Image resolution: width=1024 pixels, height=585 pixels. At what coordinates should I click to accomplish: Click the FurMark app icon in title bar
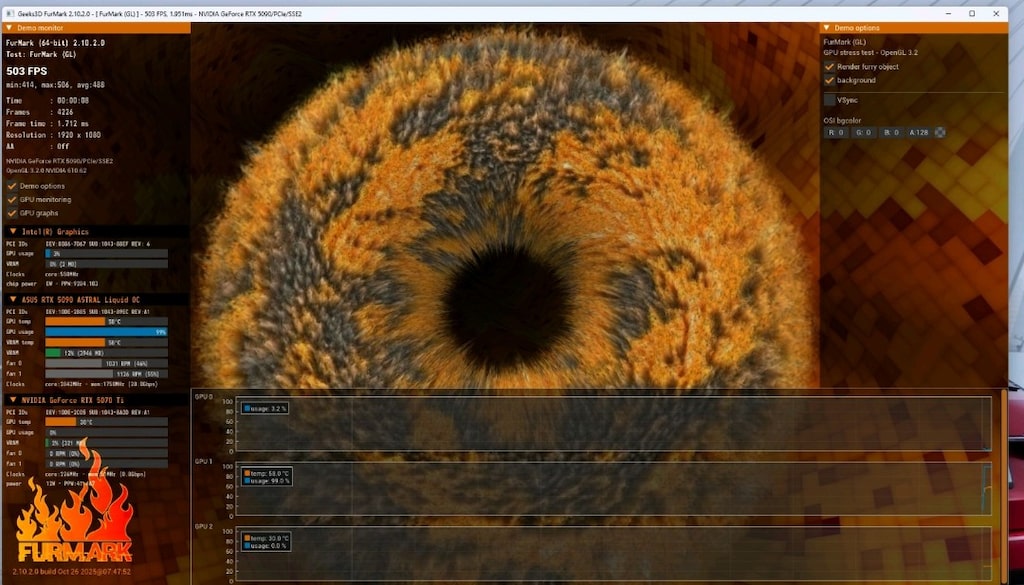[10, 13]
